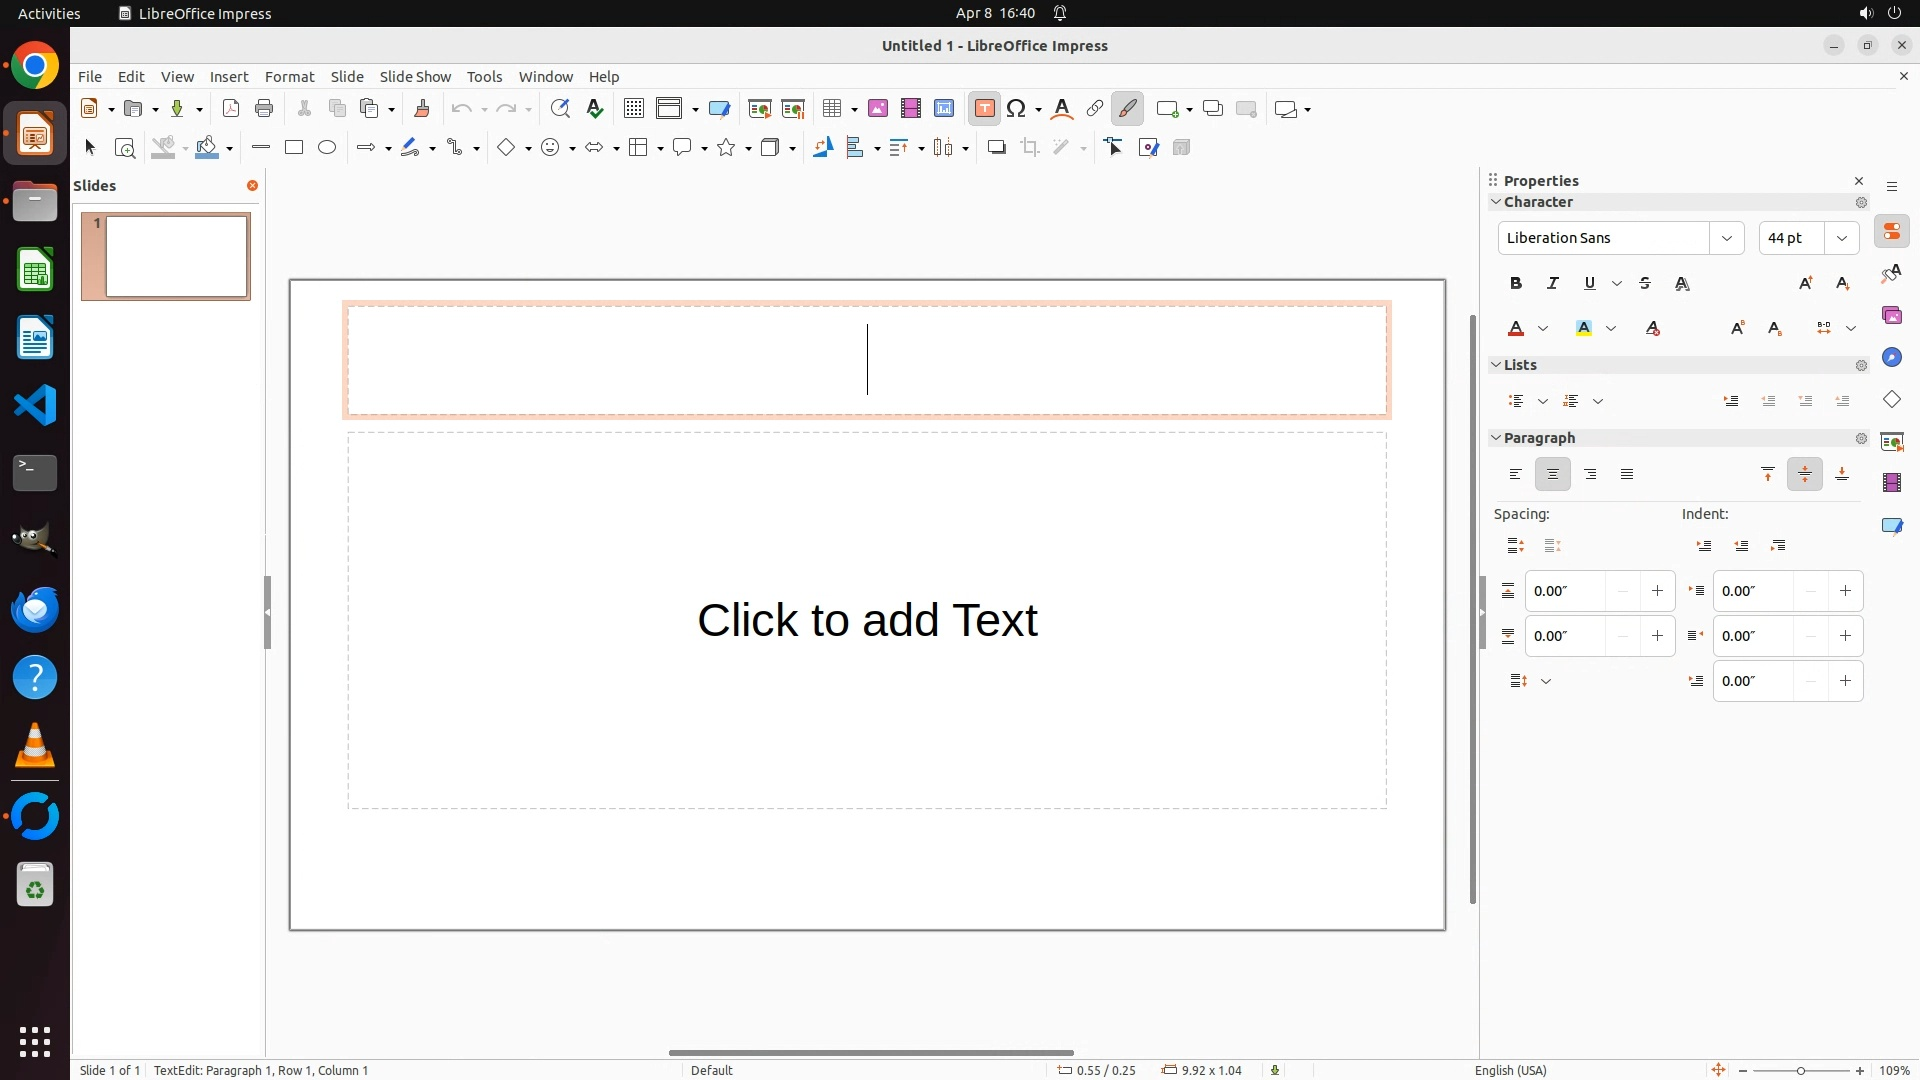Image resolution: width=1920 pixels, height=1080 pixels.
Task: Toggle Bold formatting in Character panel
Action: [x=1516, y=284]
